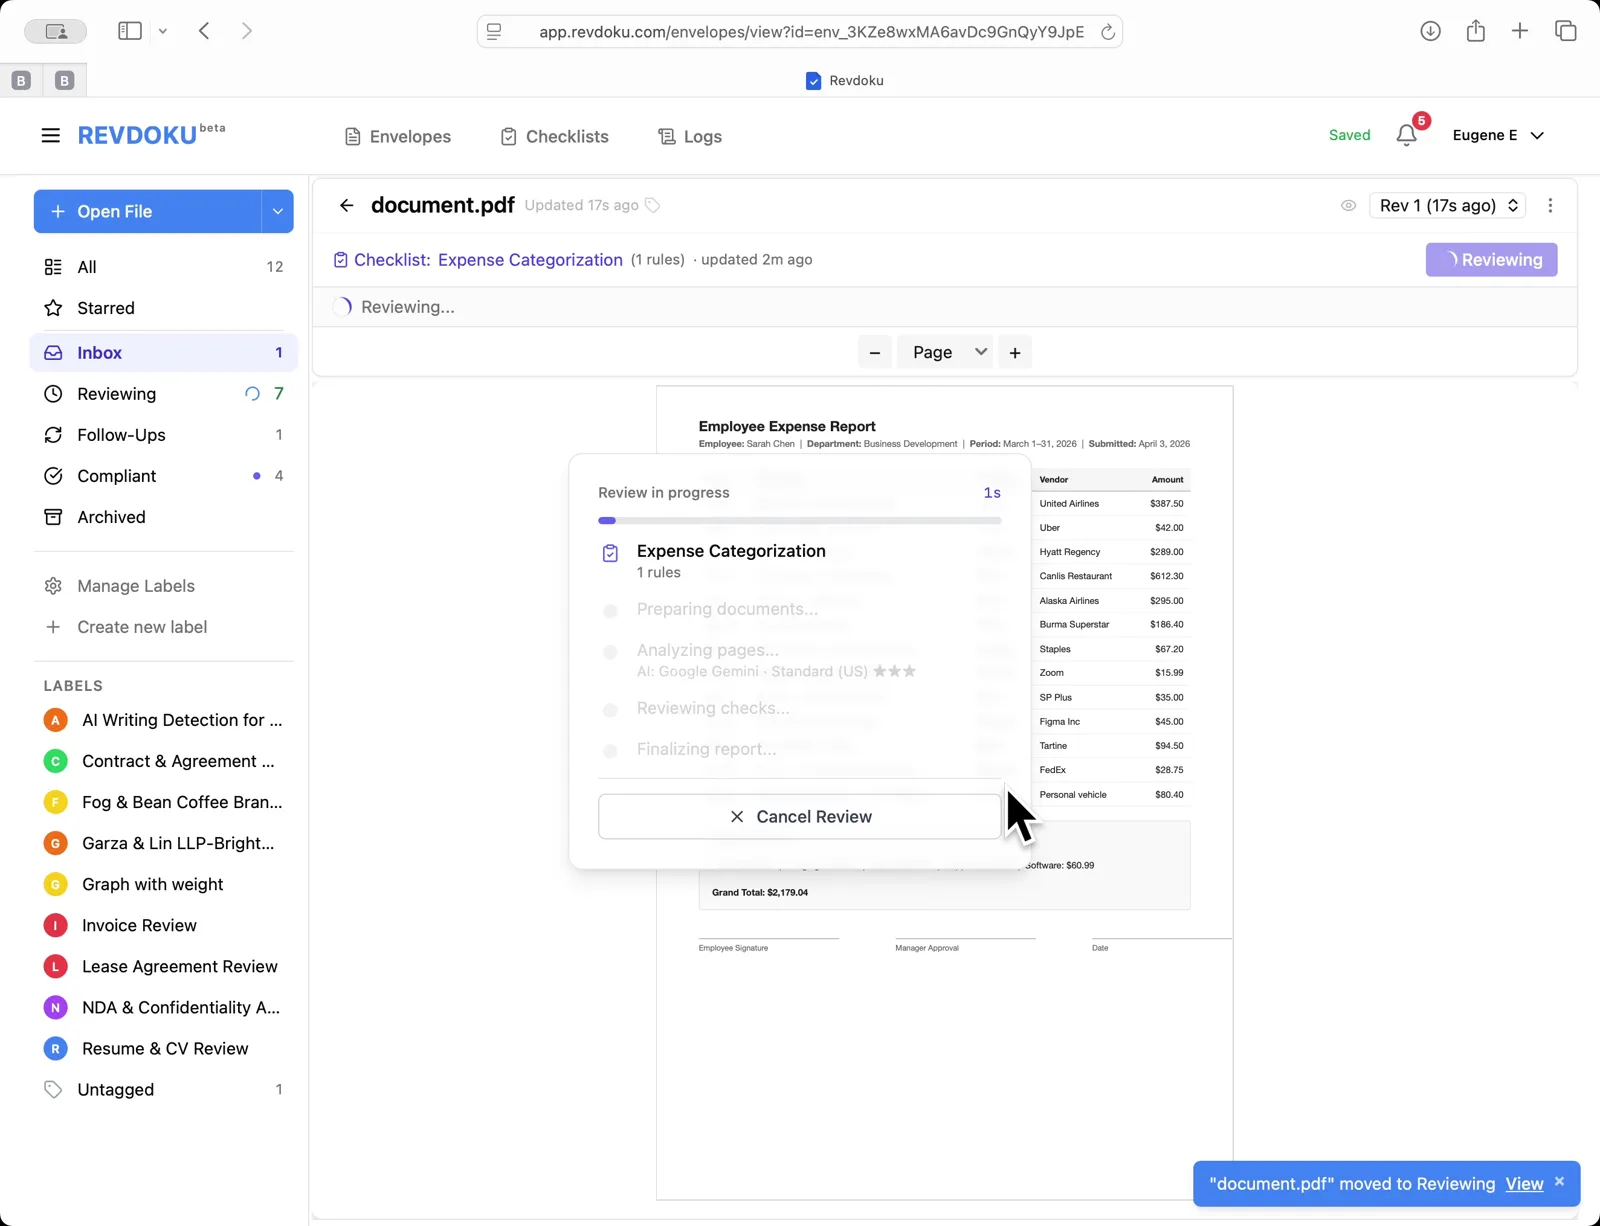1600x1226 pixels.
Task: Open the Logs section
Action: [689, 136]
